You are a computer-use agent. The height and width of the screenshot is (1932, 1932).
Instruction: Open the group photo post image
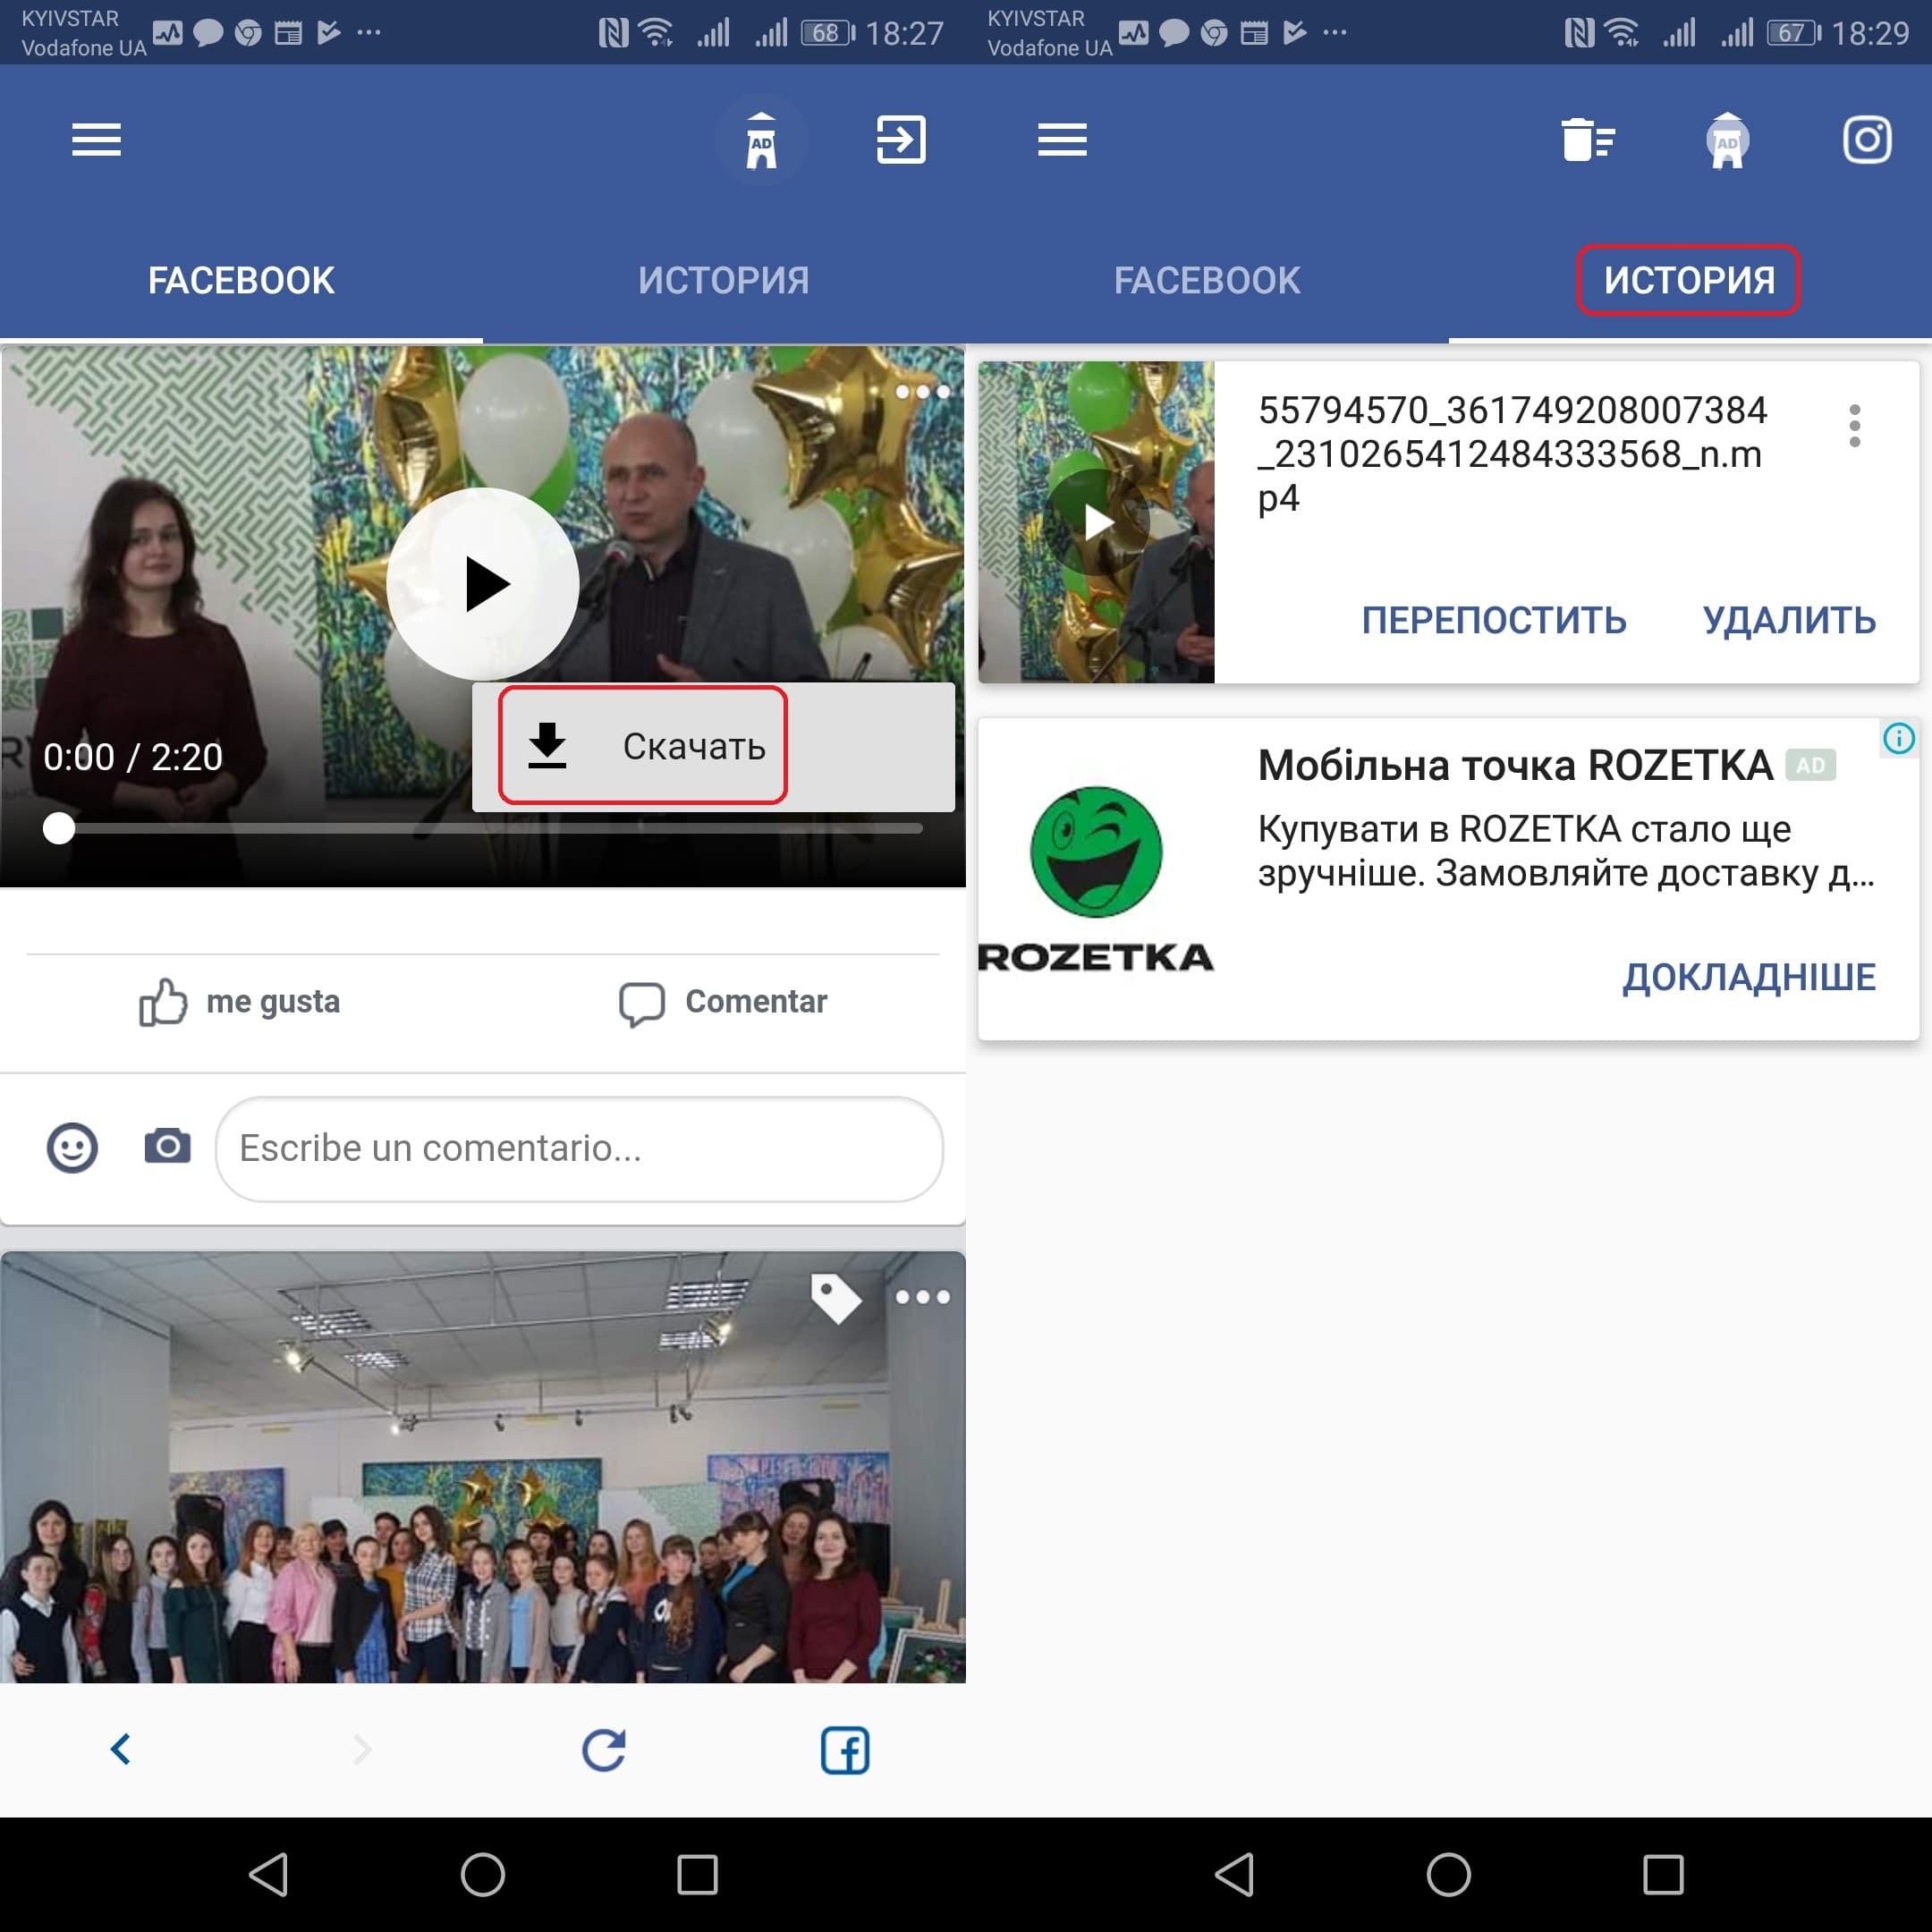tap(483, 1467)
